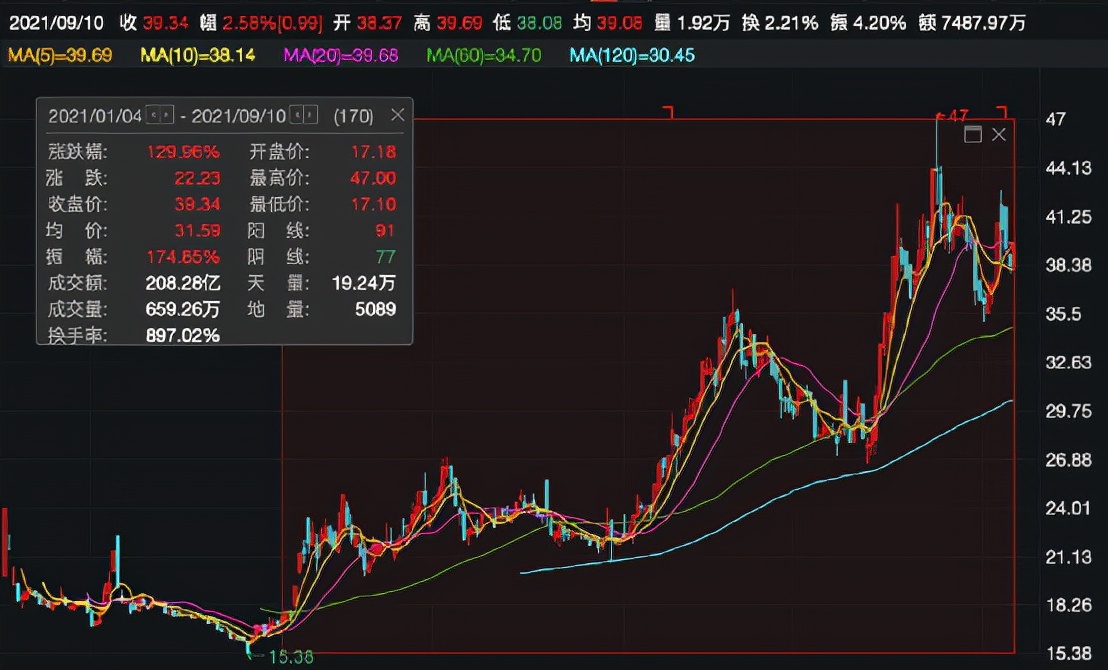Select the green MA(60) indicator label

[484, 56]
